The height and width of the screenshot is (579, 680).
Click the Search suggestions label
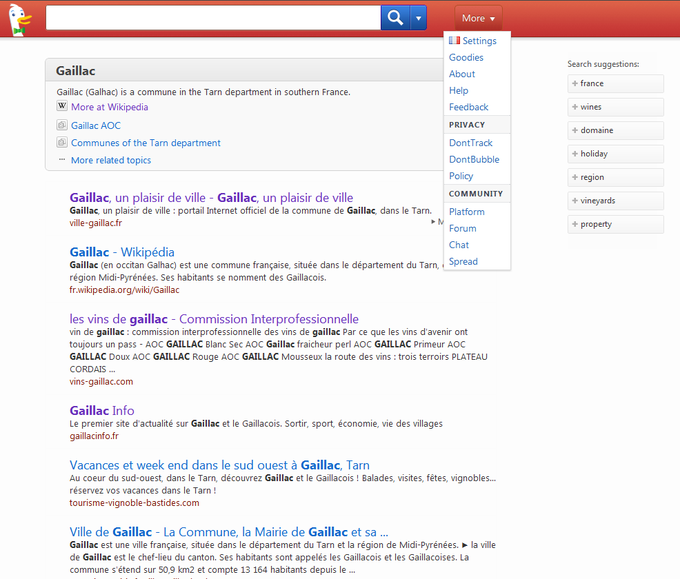(603, 64)
